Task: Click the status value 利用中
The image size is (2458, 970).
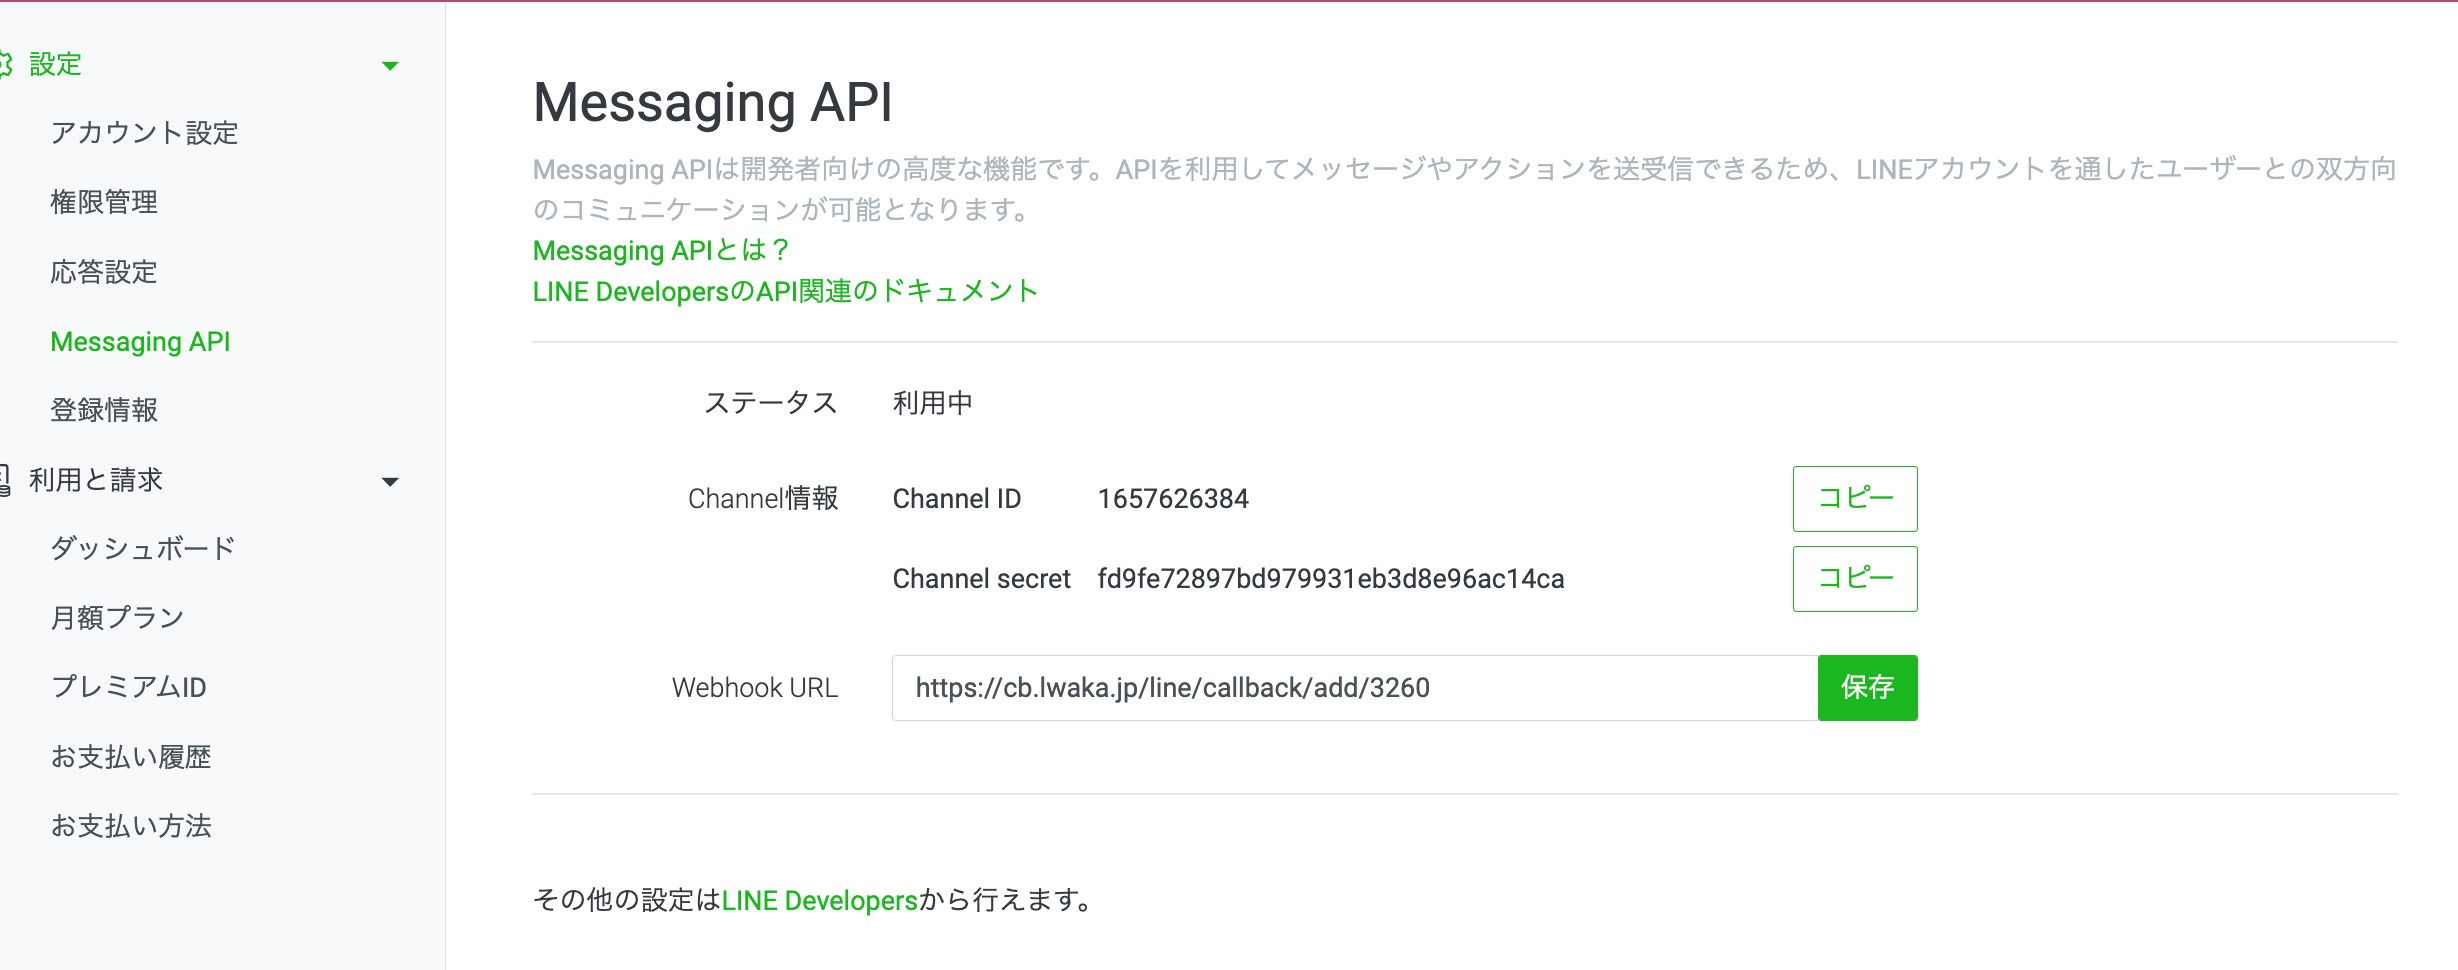Action: tap(932, 403)
